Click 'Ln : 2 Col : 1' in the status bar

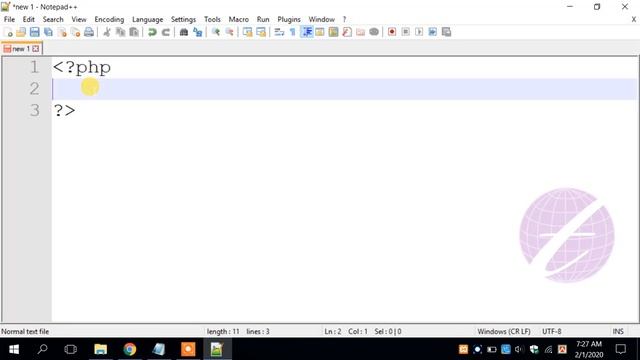click(x=346, y=331)
